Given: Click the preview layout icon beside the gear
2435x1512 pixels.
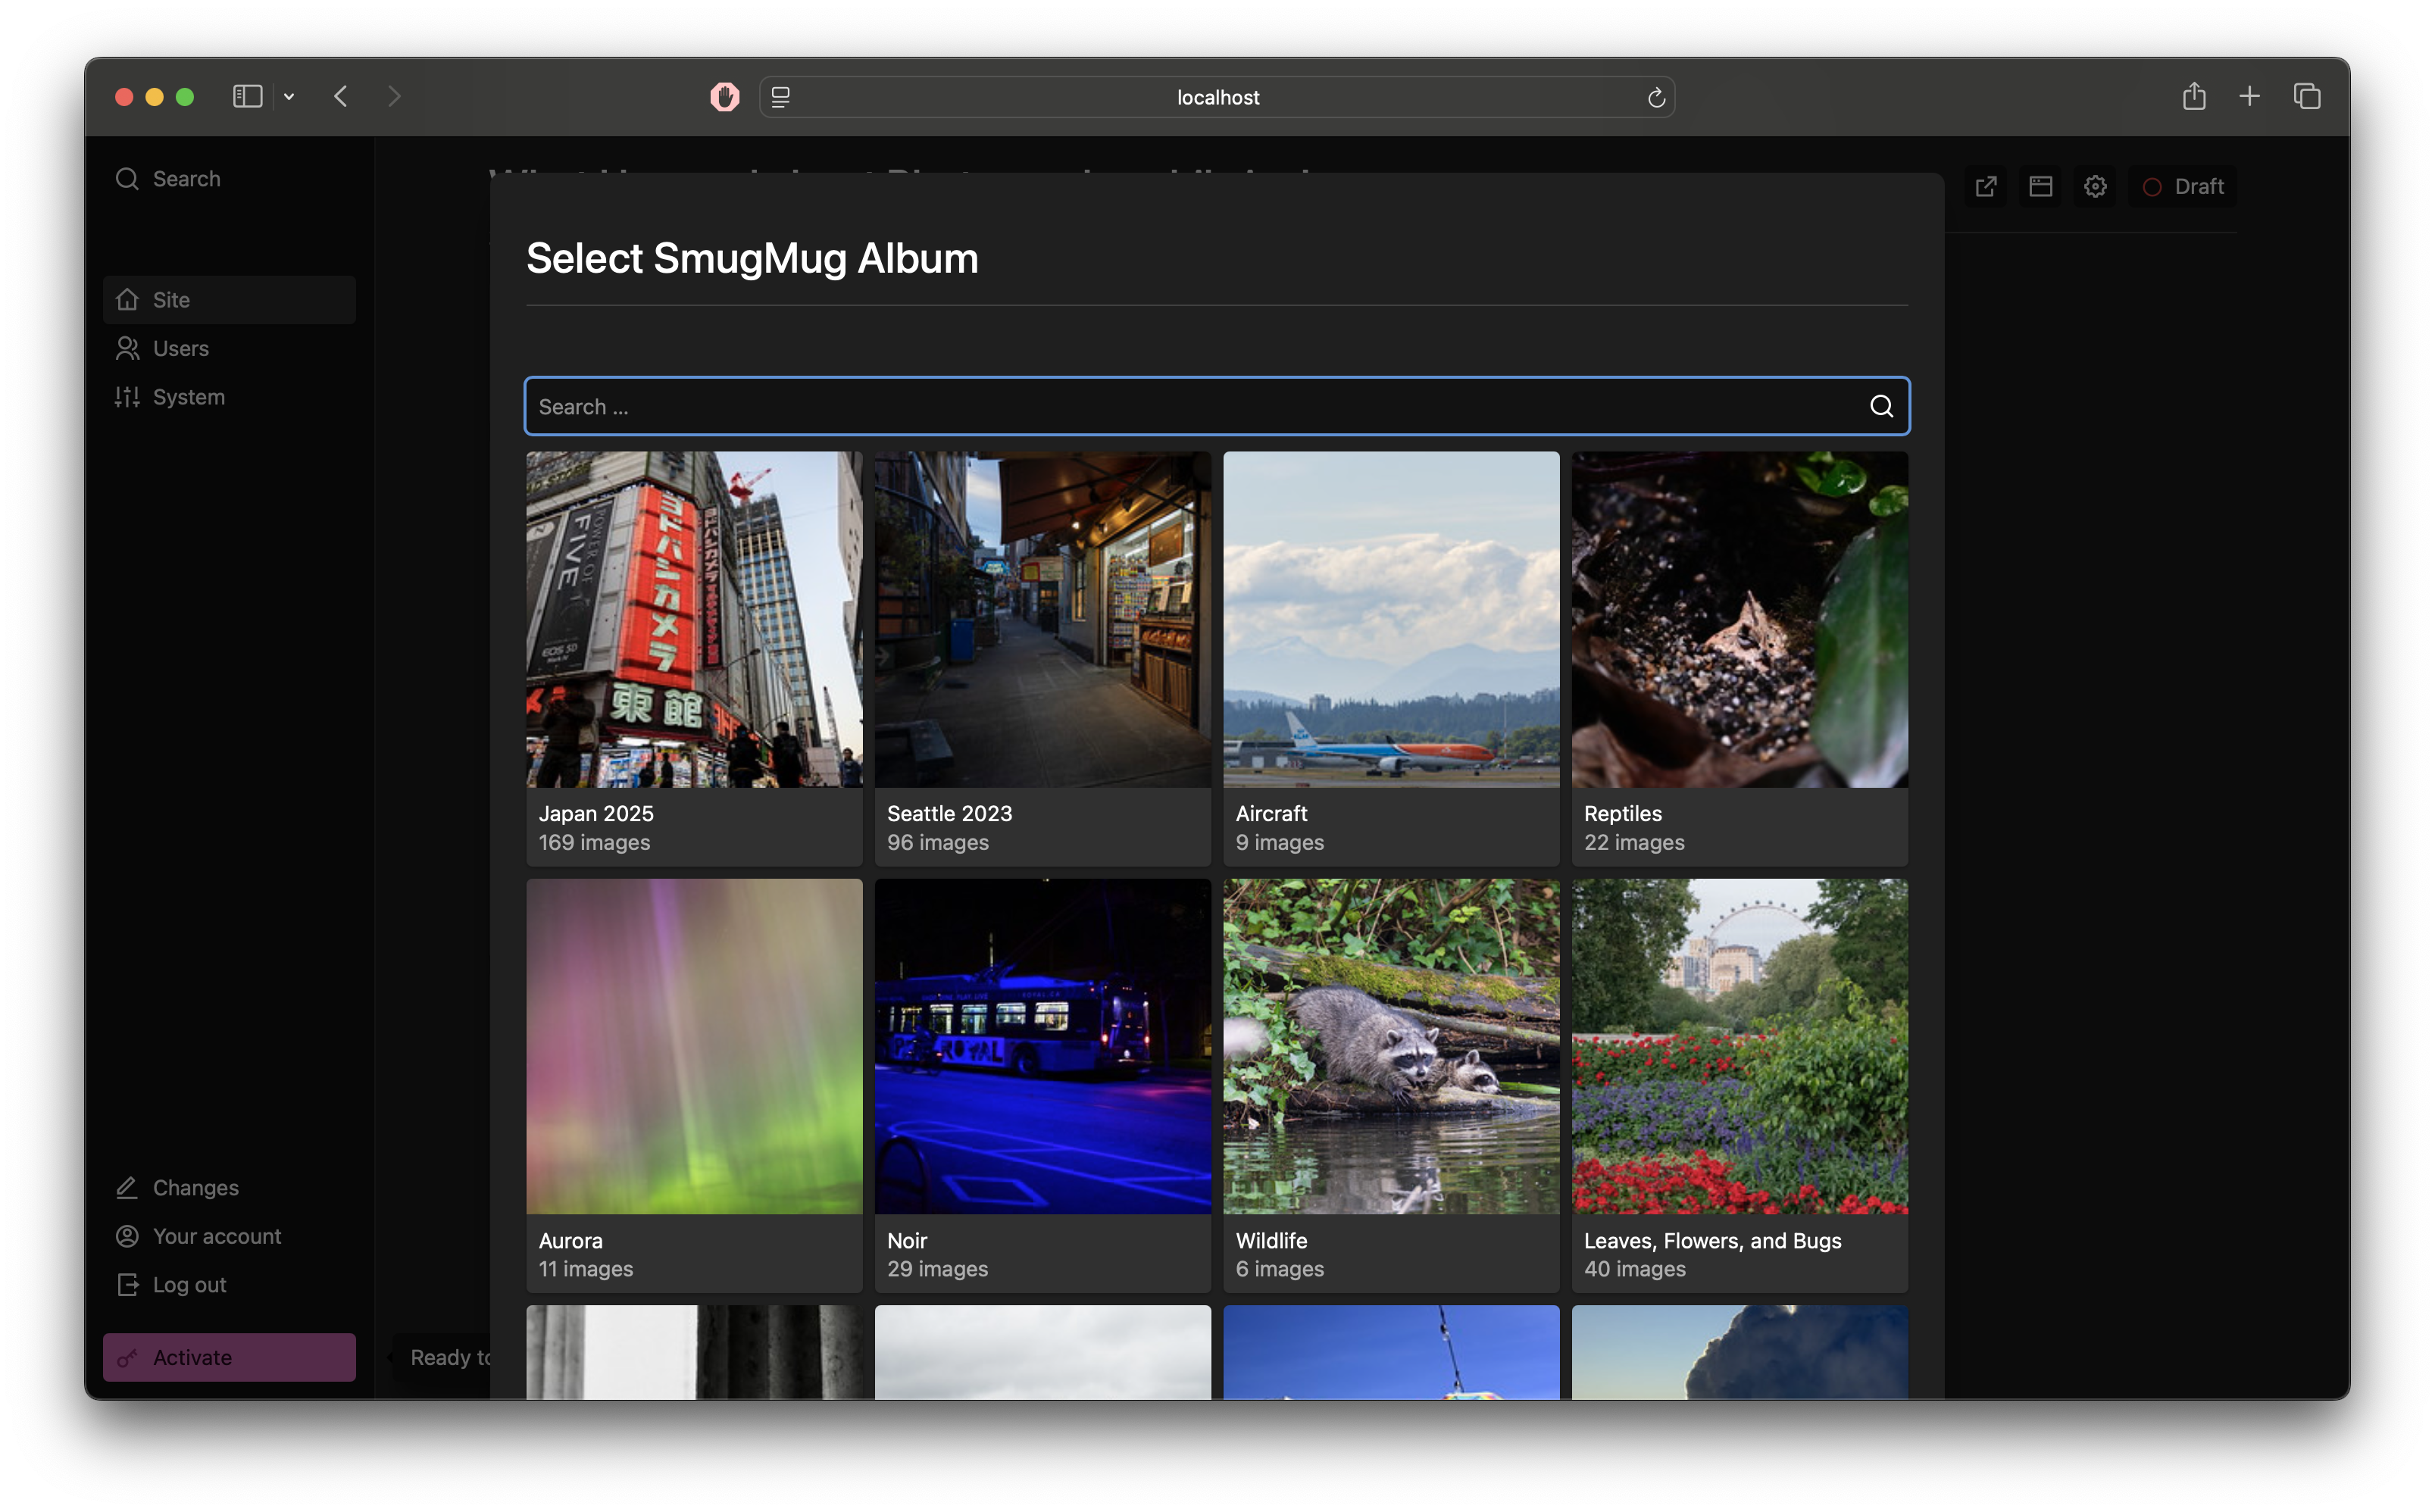Looking at the screenshot, I should 2040,187.
